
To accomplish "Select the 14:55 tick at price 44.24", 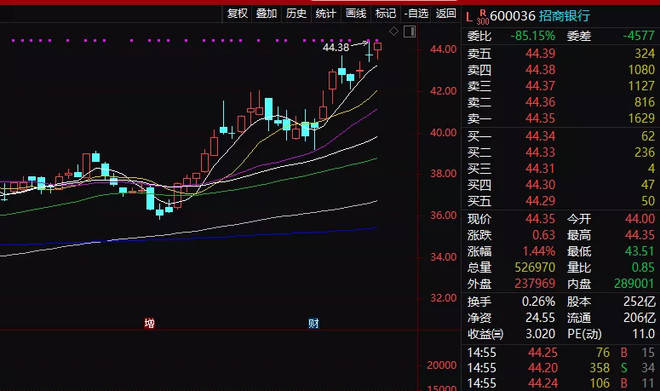I will coord(561,383).
